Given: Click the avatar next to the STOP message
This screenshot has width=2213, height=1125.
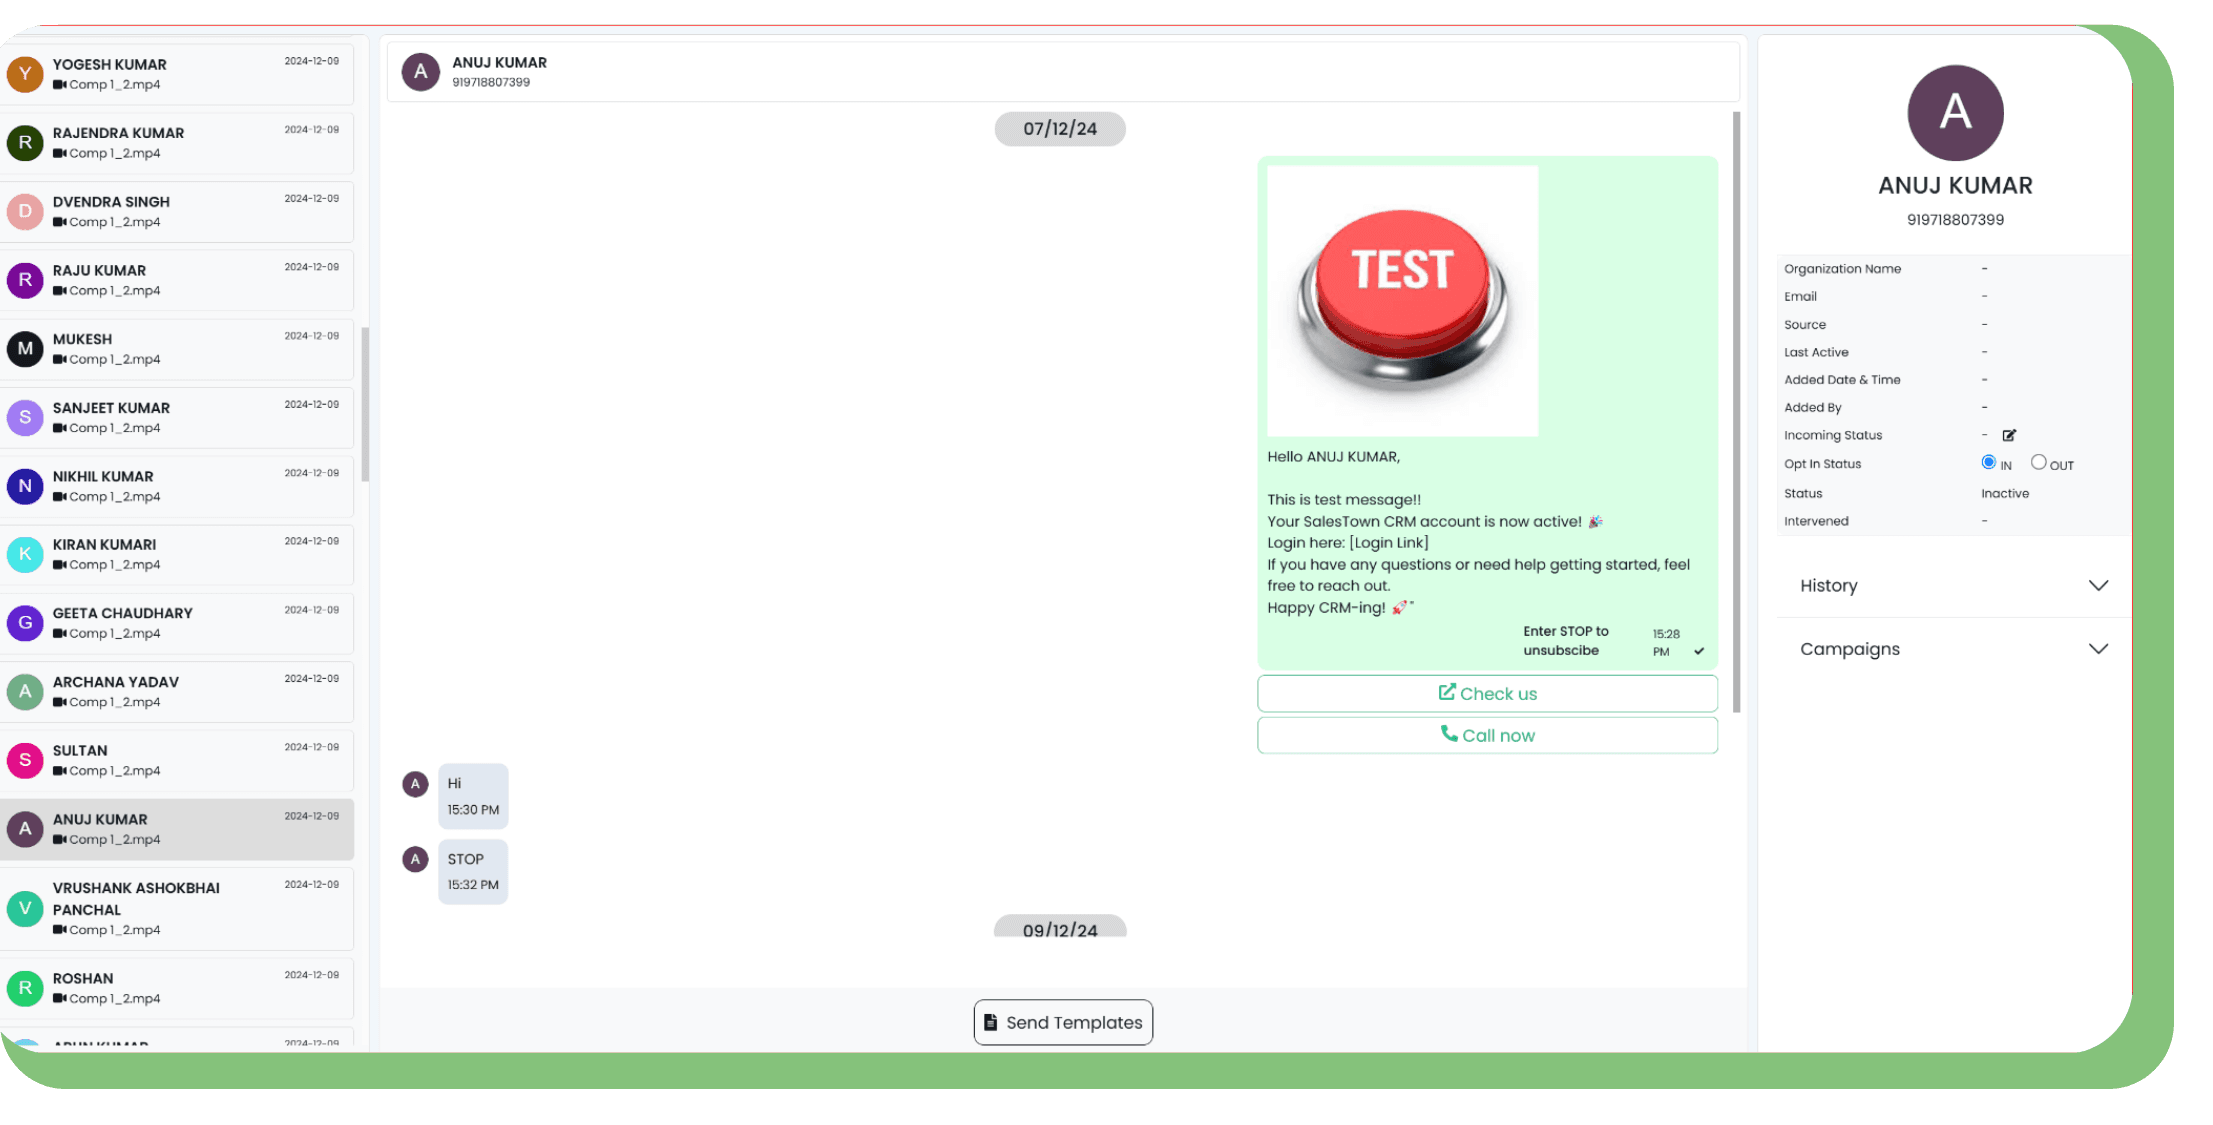Looking at the screenshot, I should 415,859.
